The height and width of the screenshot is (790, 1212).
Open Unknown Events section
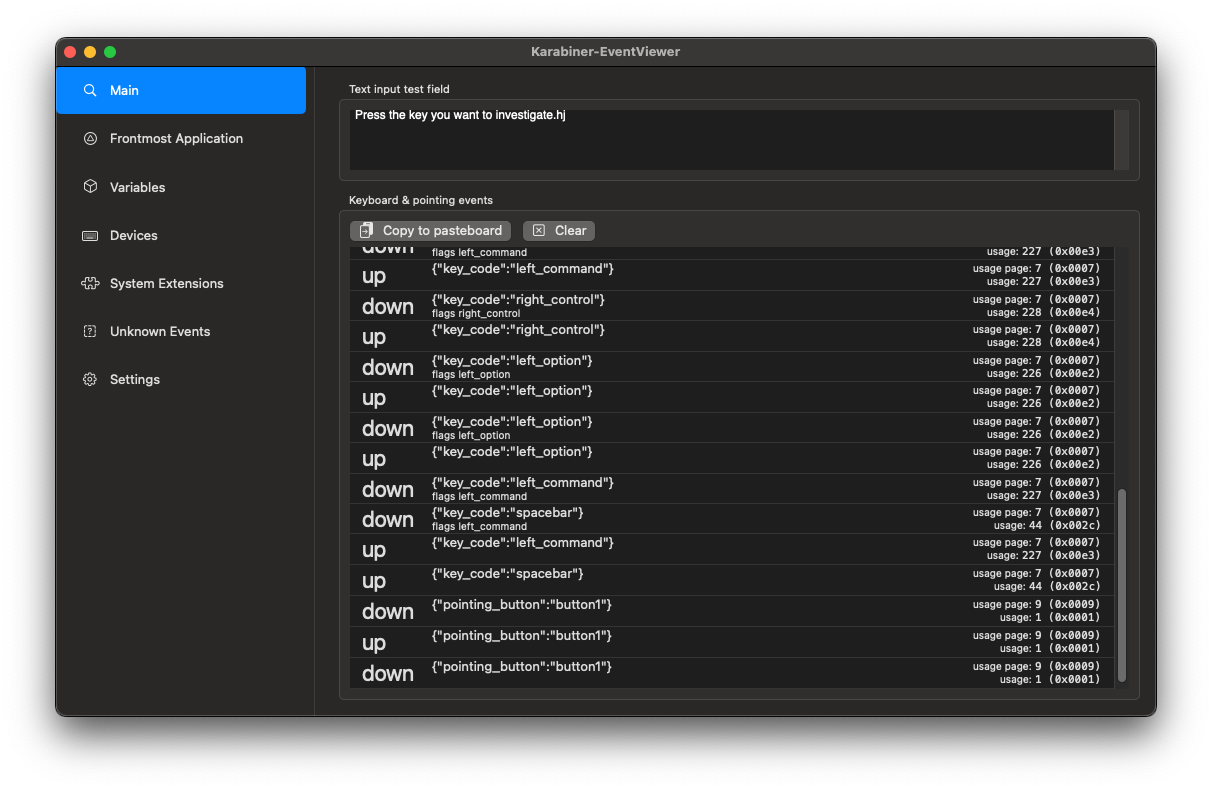[x=181, y=332]
